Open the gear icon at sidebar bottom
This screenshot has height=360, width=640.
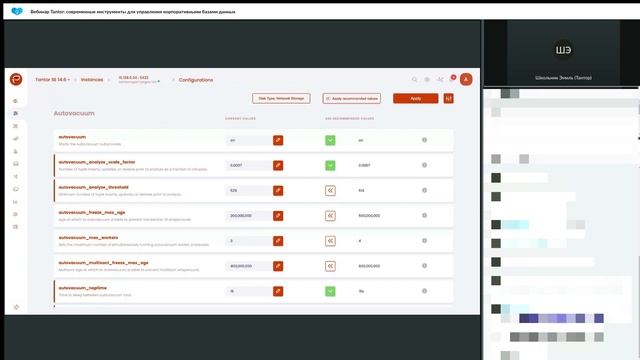(16, 307)
